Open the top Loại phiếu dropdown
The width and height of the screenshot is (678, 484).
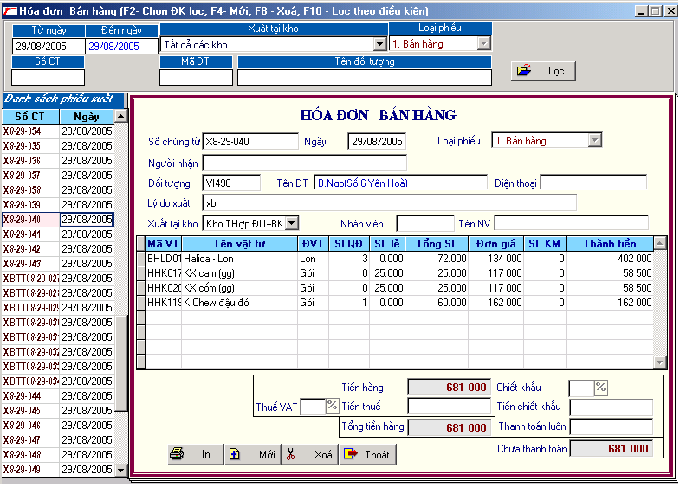[x=484, y=44]
